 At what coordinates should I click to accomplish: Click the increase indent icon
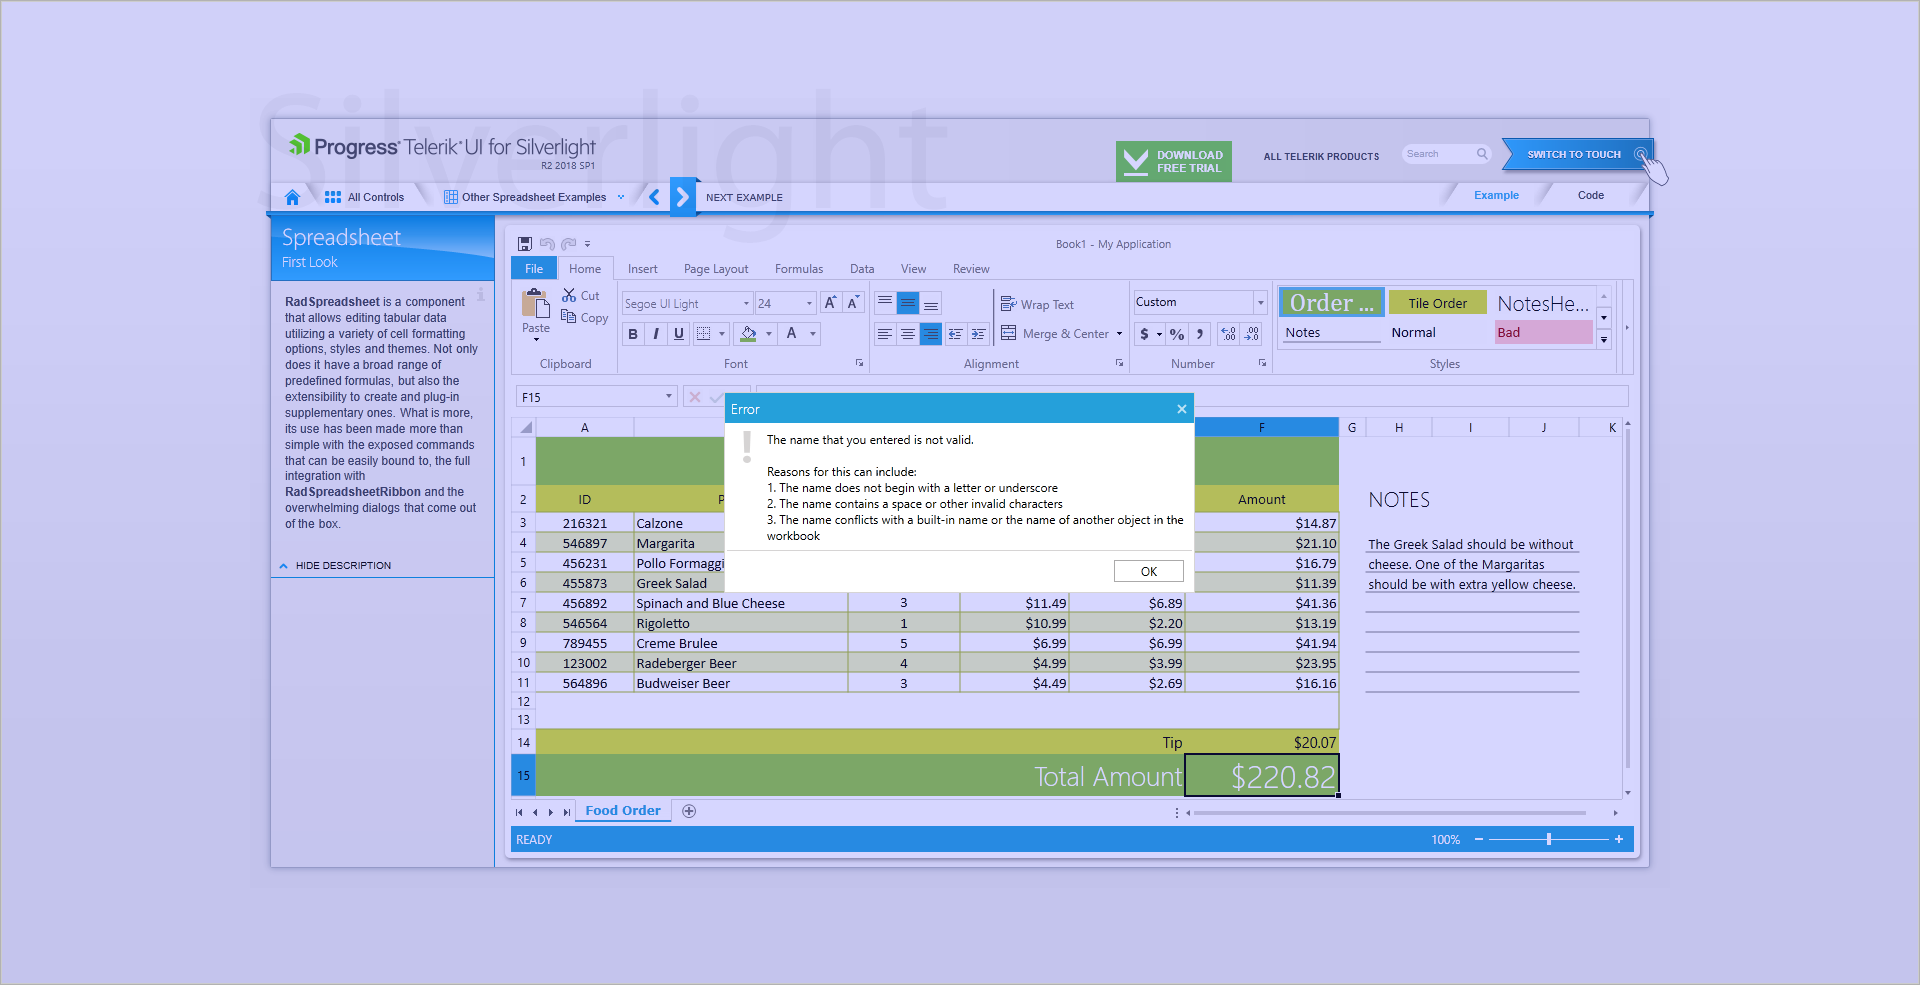tap(979, 334)
